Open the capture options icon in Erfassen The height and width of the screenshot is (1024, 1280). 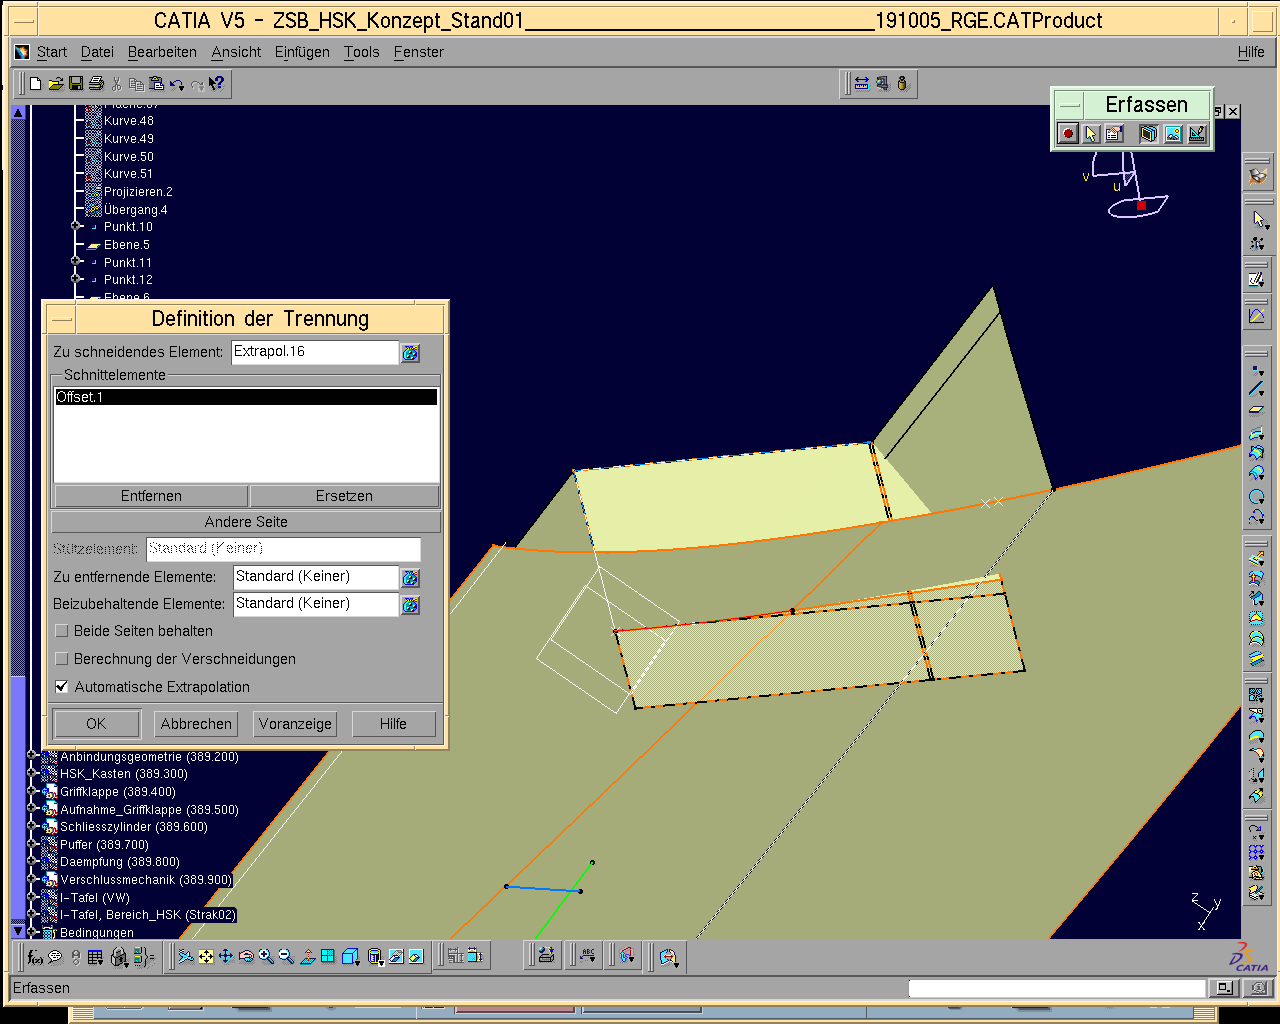[1114, 133]
